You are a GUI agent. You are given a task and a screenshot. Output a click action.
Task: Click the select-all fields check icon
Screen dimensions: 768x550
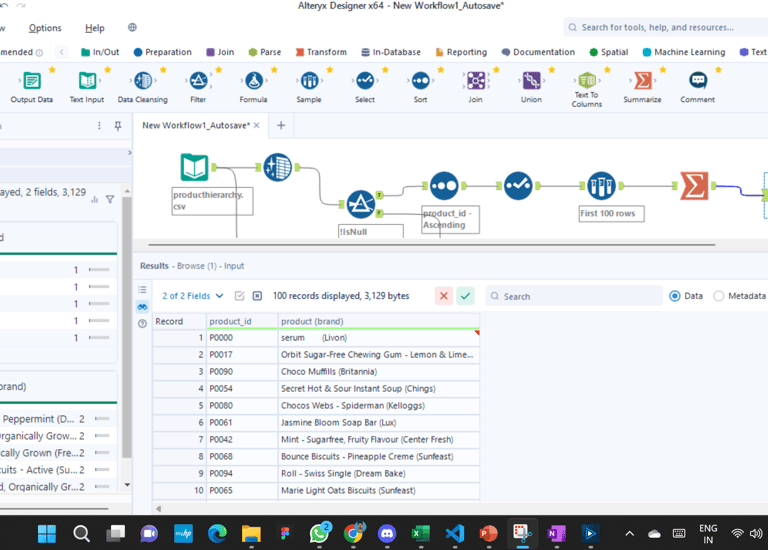tap(240, 296)
